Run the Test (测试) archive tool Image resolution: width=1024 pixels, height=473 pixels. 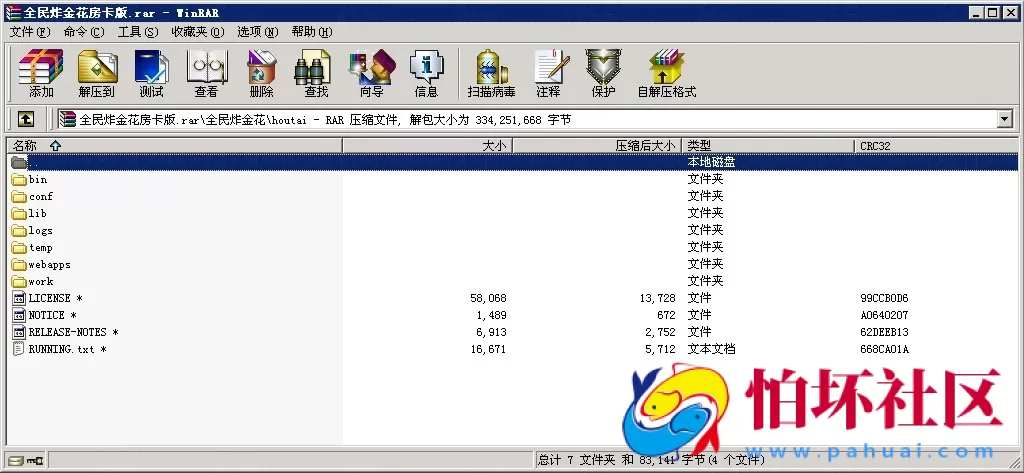152,73
